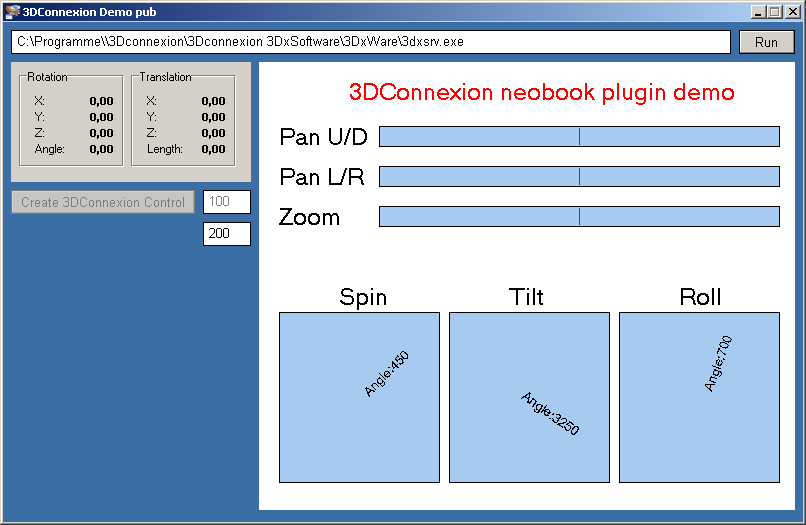
Task: Click the Rotation X value 0,00
Action: [101, 101]
